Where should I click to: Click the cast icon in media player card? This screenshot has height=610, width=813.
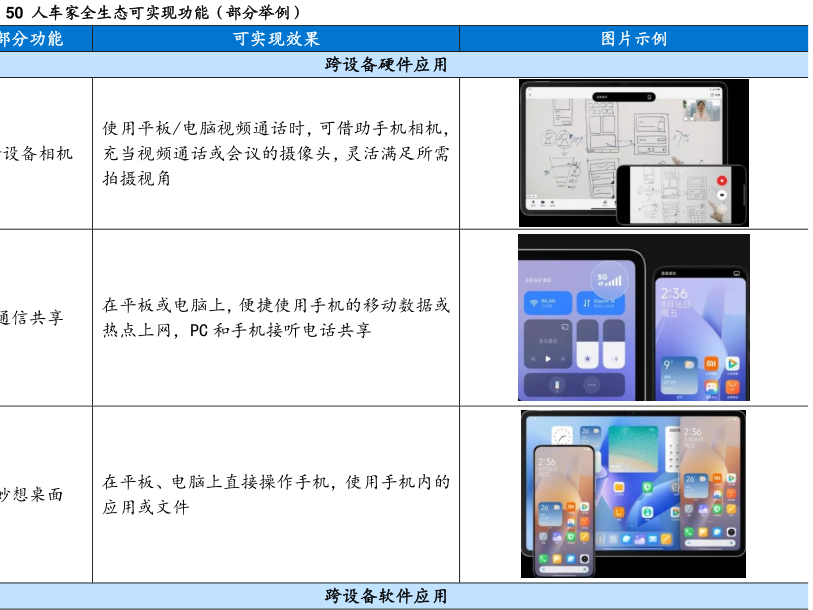tap(565, 327)
